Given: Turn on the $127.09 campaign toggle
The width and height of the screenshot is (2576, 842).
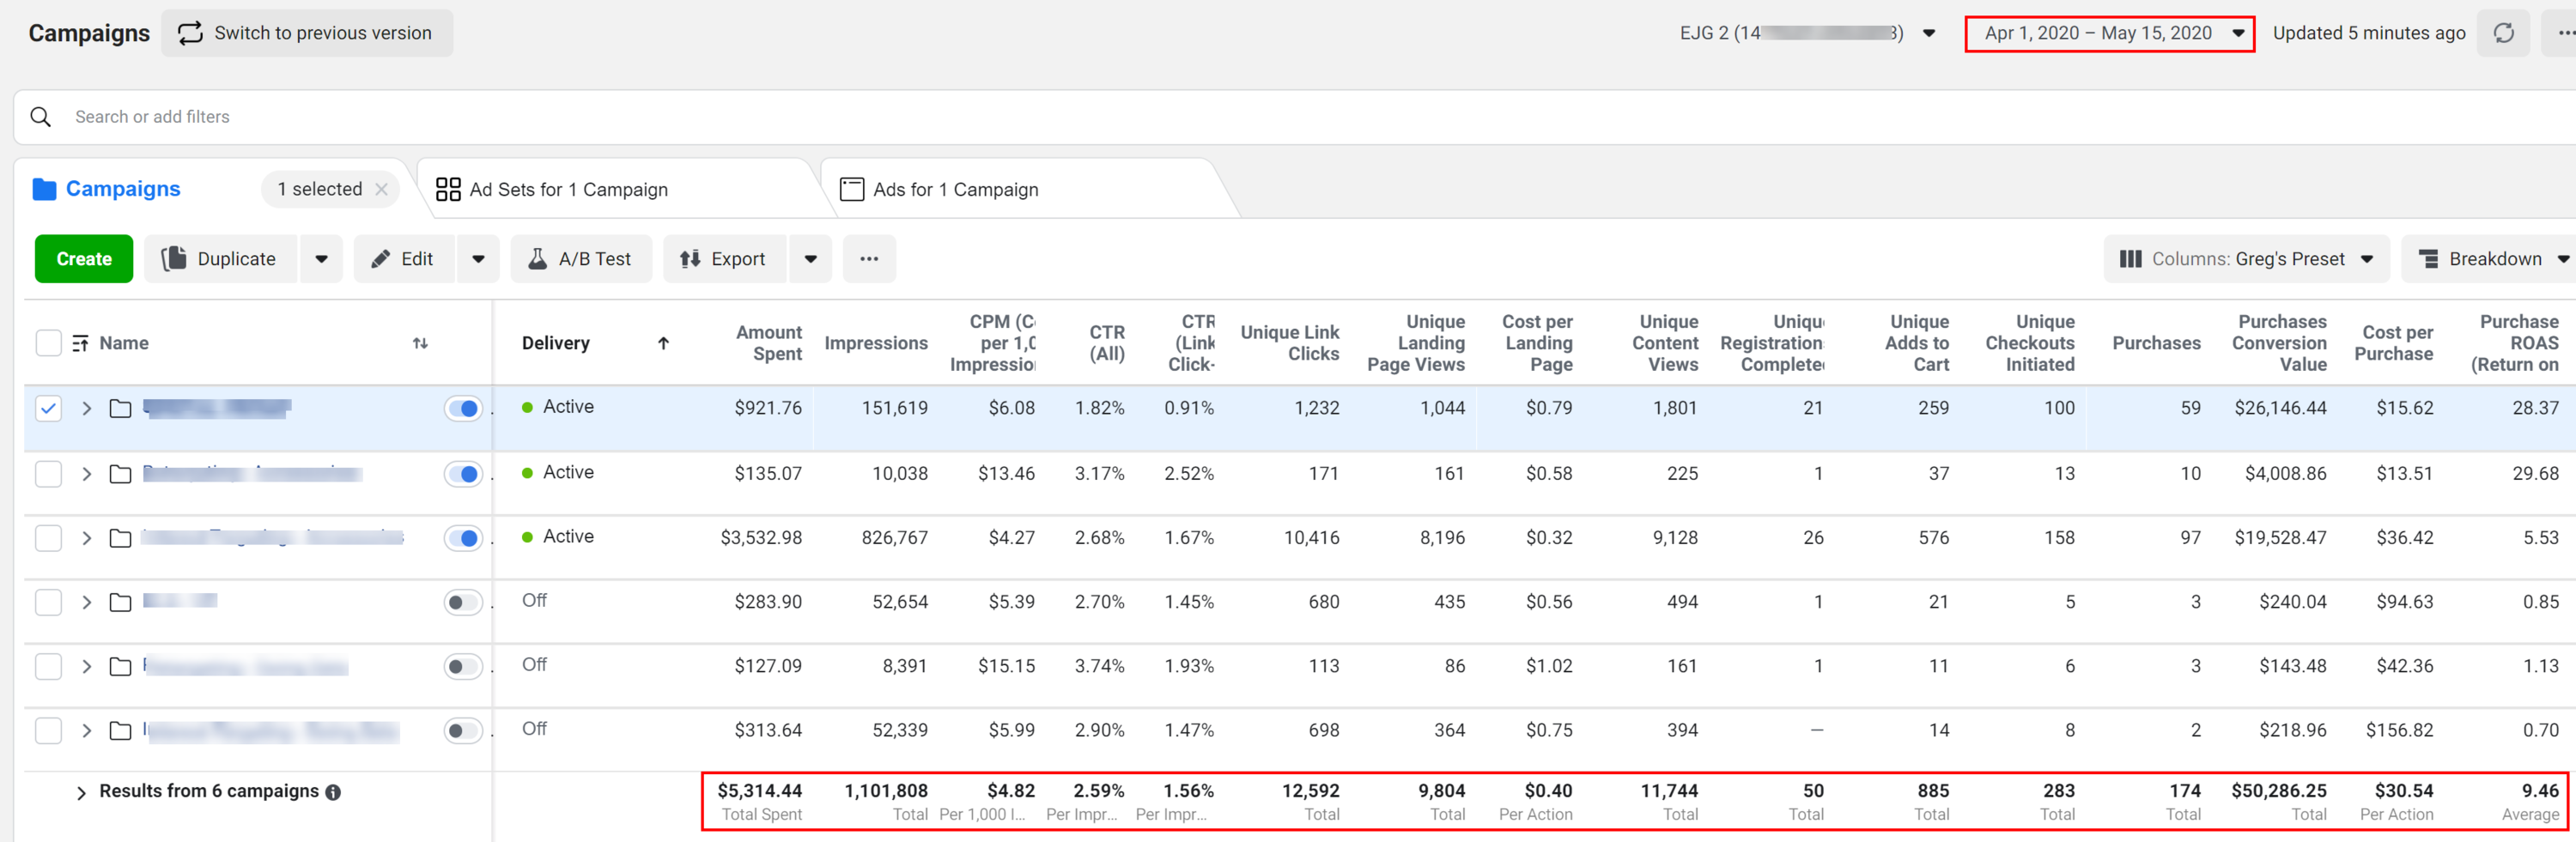Looking at the screenshot, I should (x=463, y=666).
